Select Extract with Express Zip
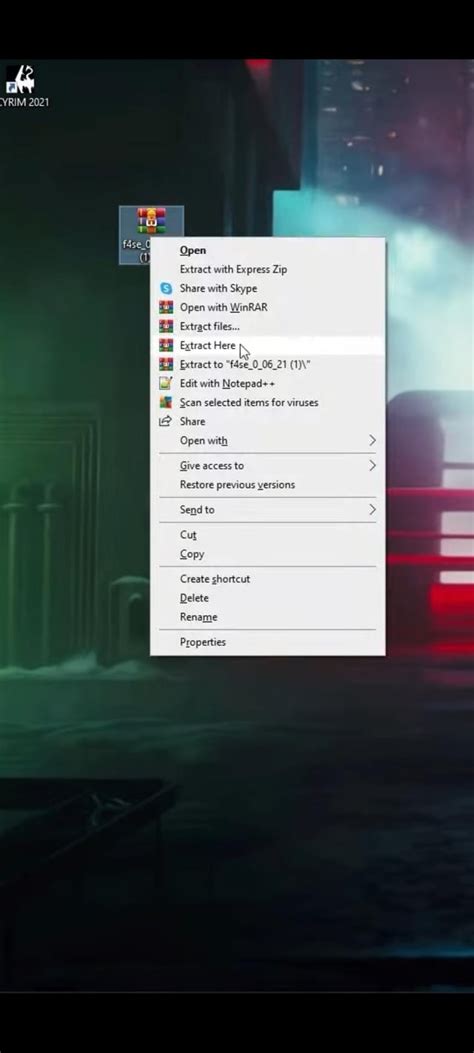The height and width of the screenshot is (1053, 474). [233, 269]
